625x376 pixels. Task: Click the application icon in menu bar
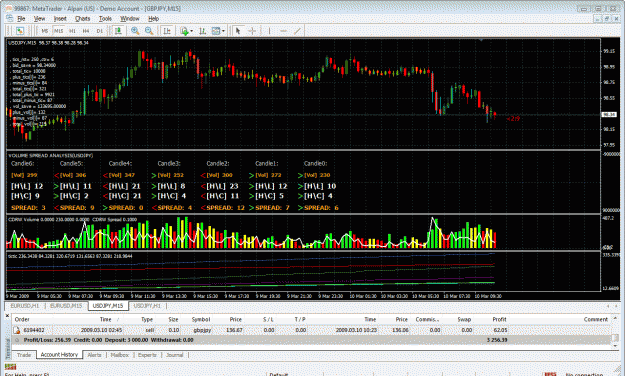pyautogui.click(x=10, y=18)
